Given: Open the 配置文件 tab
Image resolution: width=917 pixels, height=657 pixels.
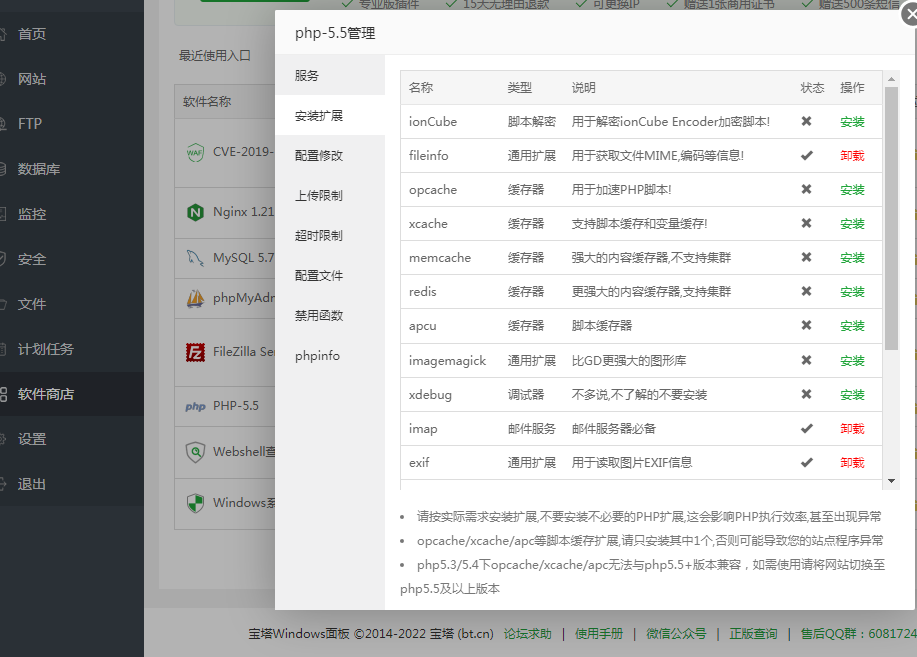Looking at the screenshot, I should tap(330, 275).
